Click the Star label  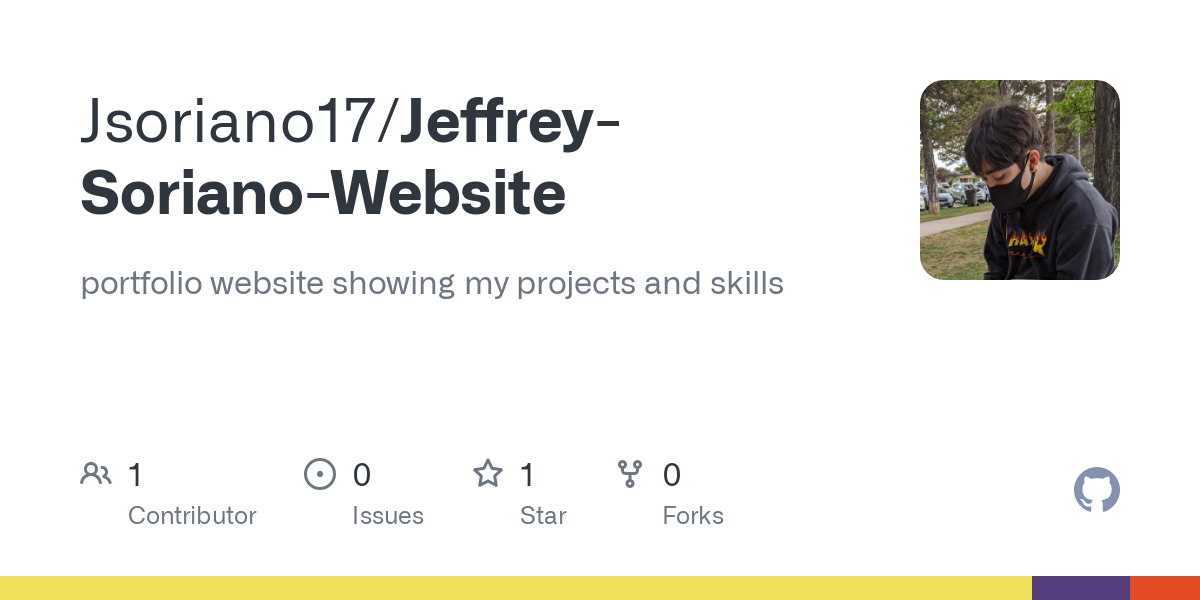[543, 516]
